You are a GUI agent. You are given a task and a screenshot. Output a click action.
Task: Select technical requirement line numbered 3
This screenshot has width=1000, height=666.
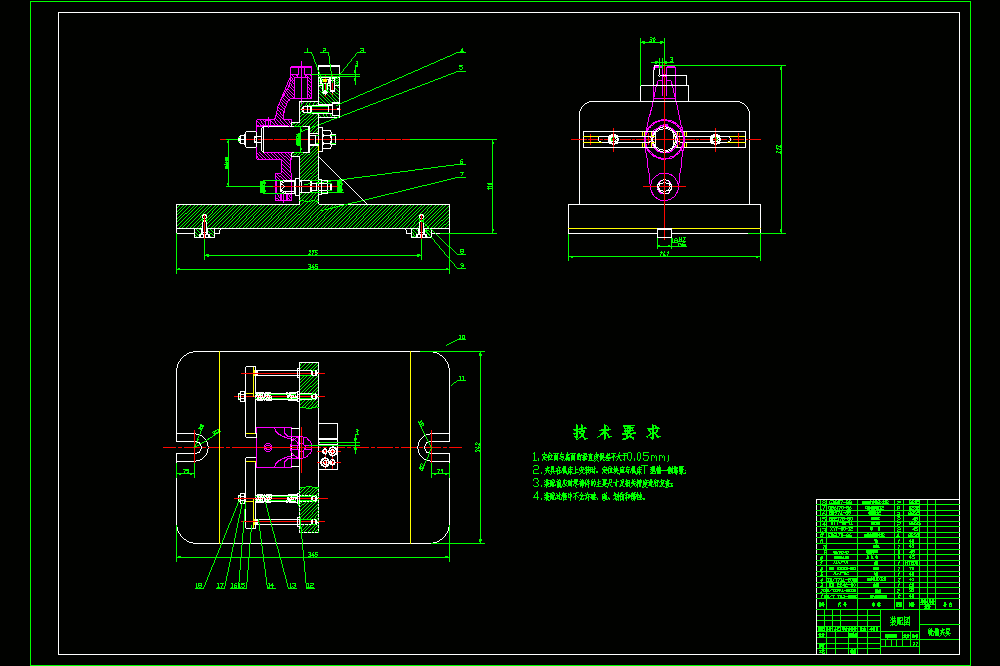click(603, 484)
